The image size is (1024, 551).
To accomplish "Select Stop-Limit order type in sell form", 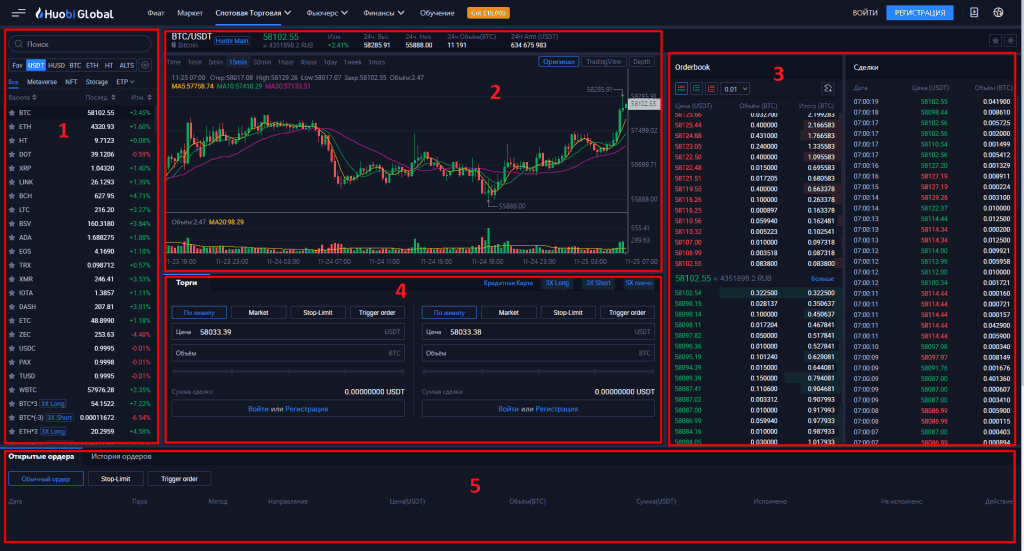I will click(568, 313).
